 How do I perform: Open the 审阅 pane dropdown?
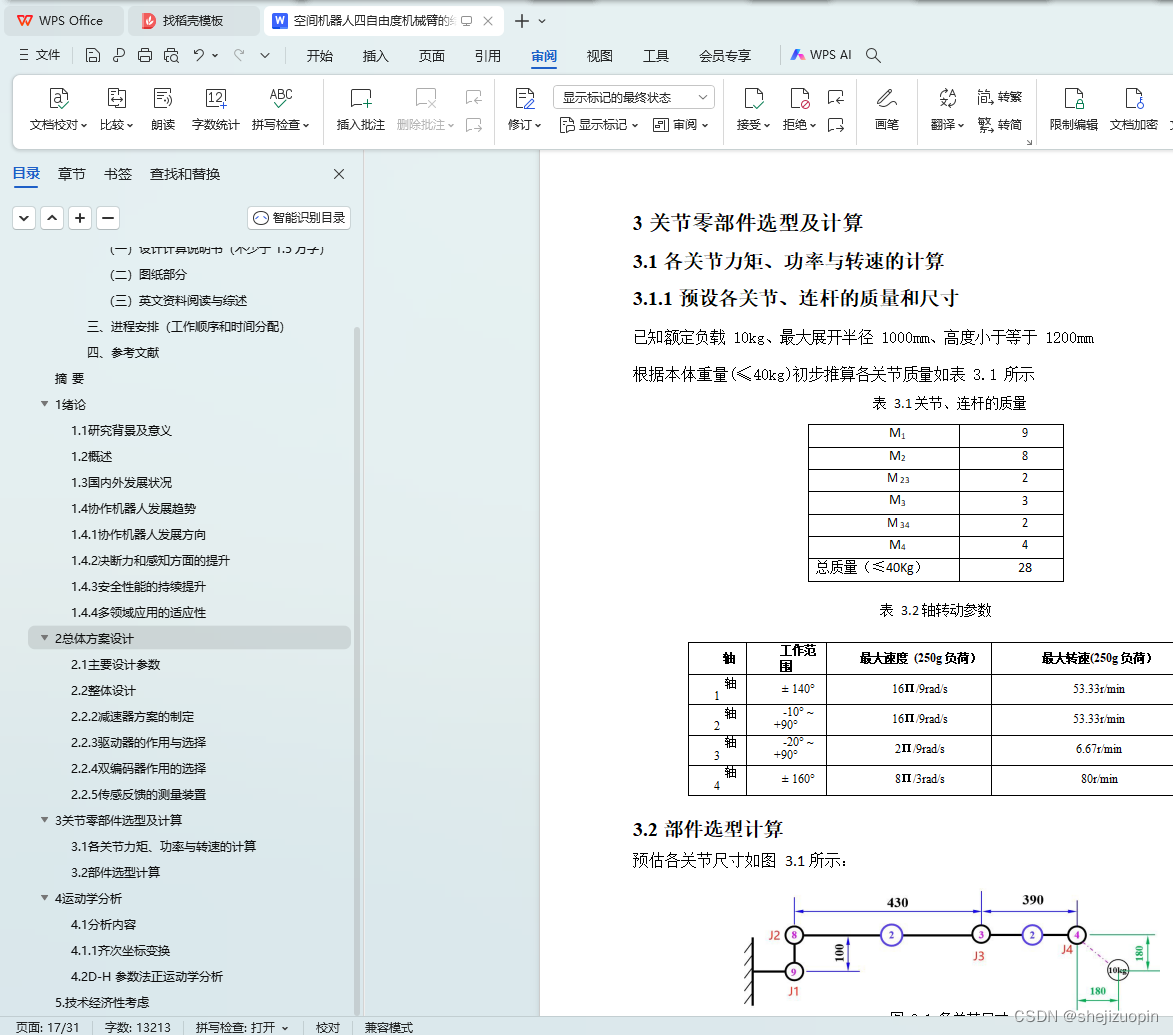click(680, 125)
